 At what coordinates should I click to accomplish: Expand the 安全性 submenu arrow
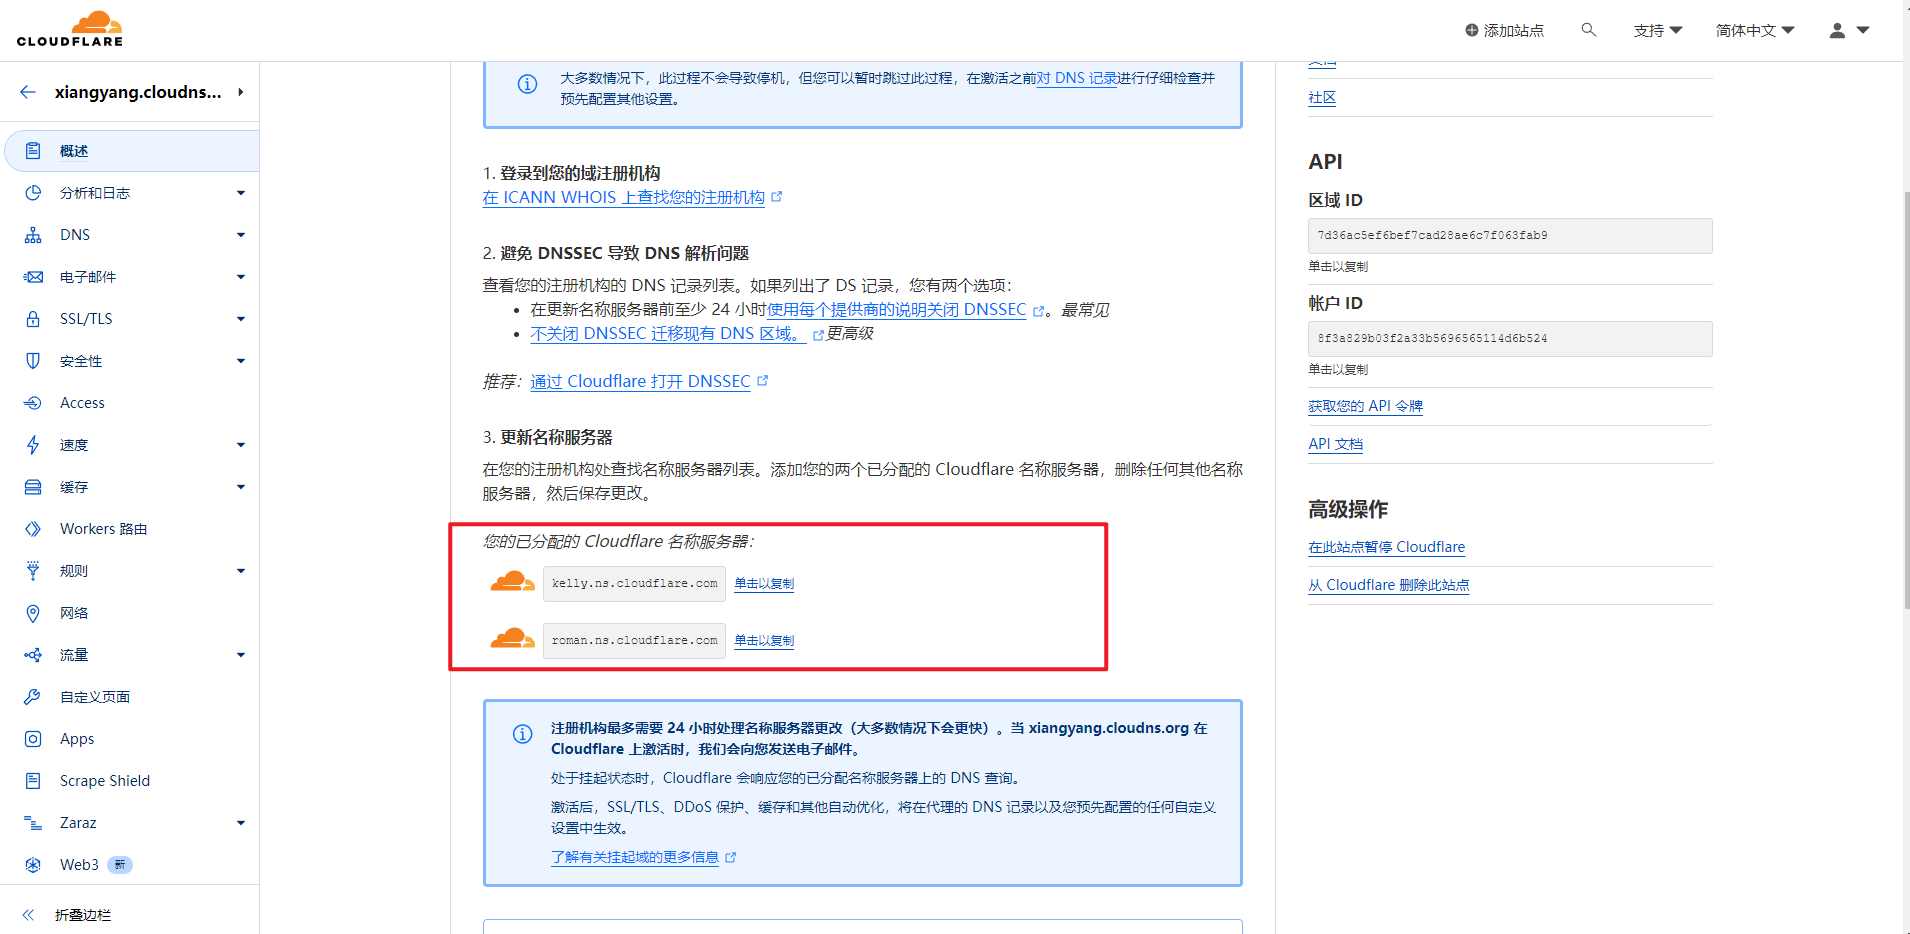pos(241,361)
